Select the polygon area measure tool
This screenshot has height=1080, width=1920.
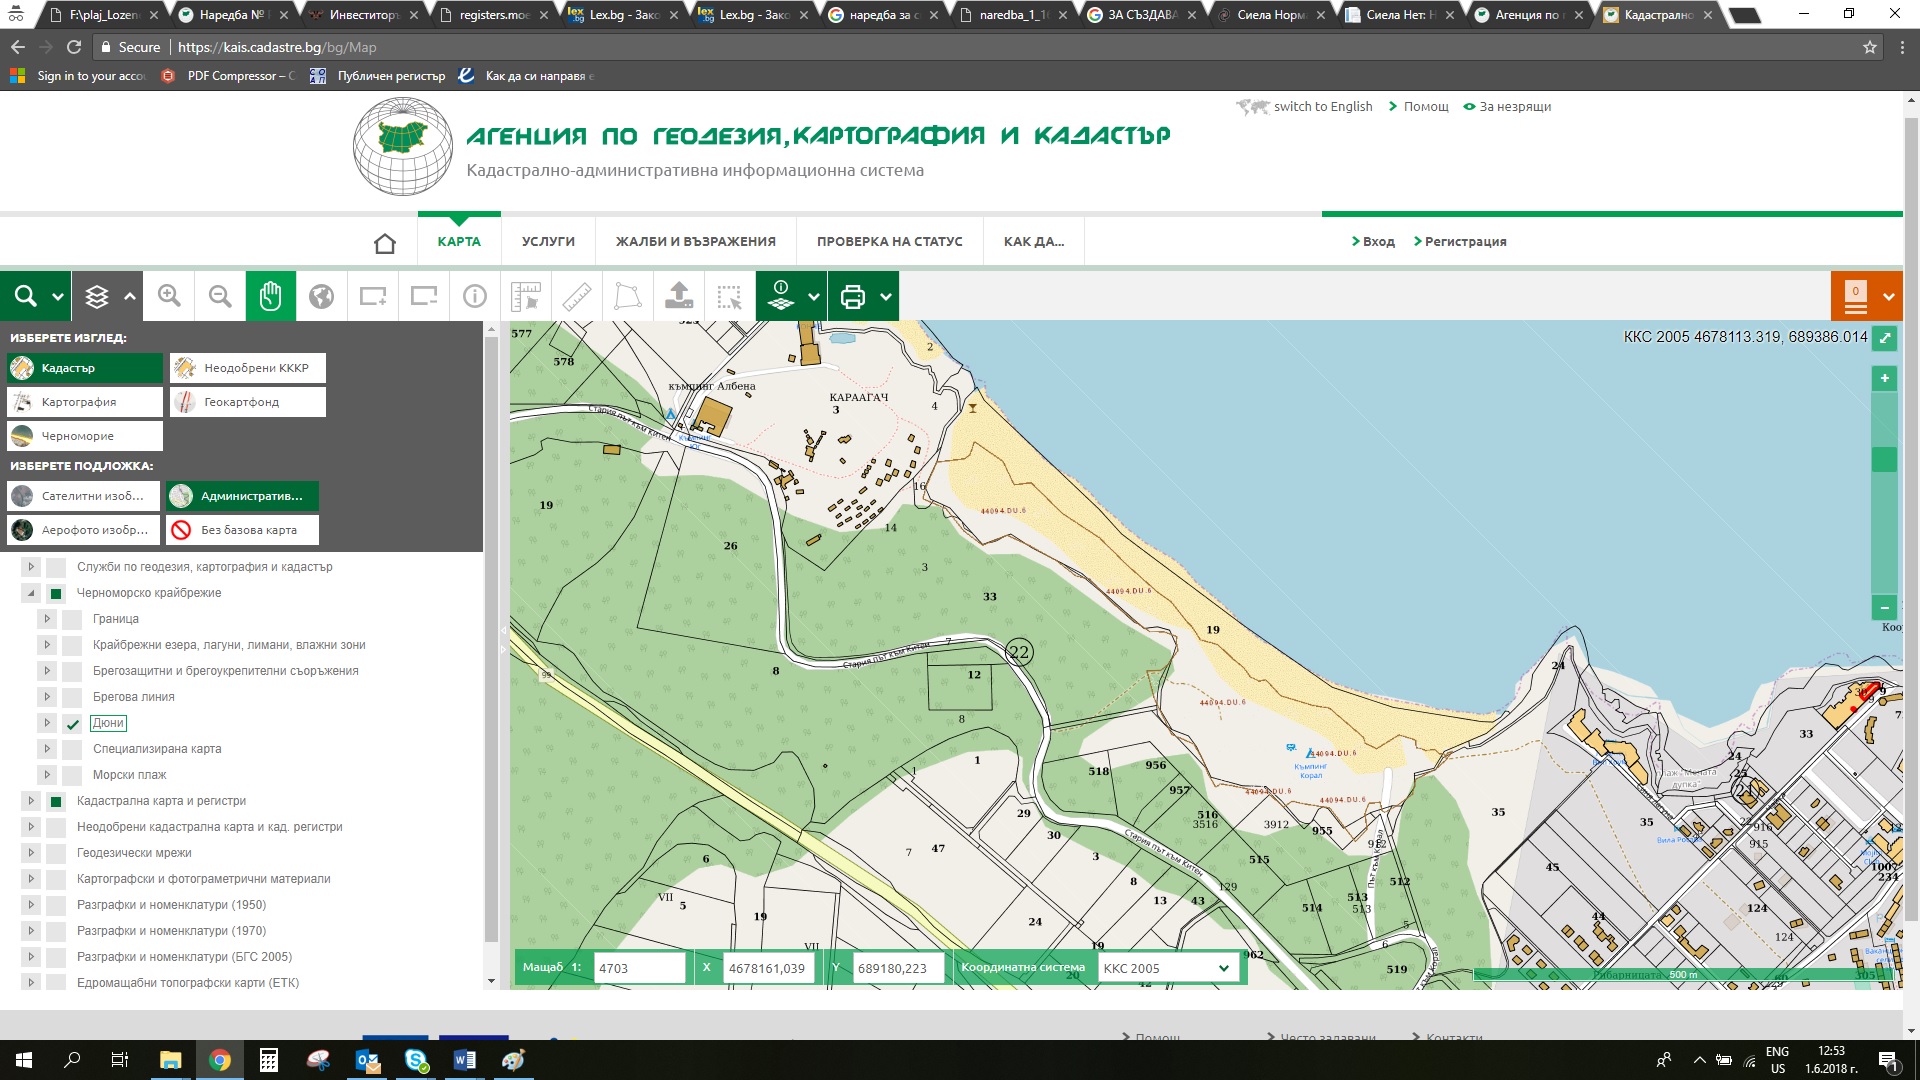628,296
